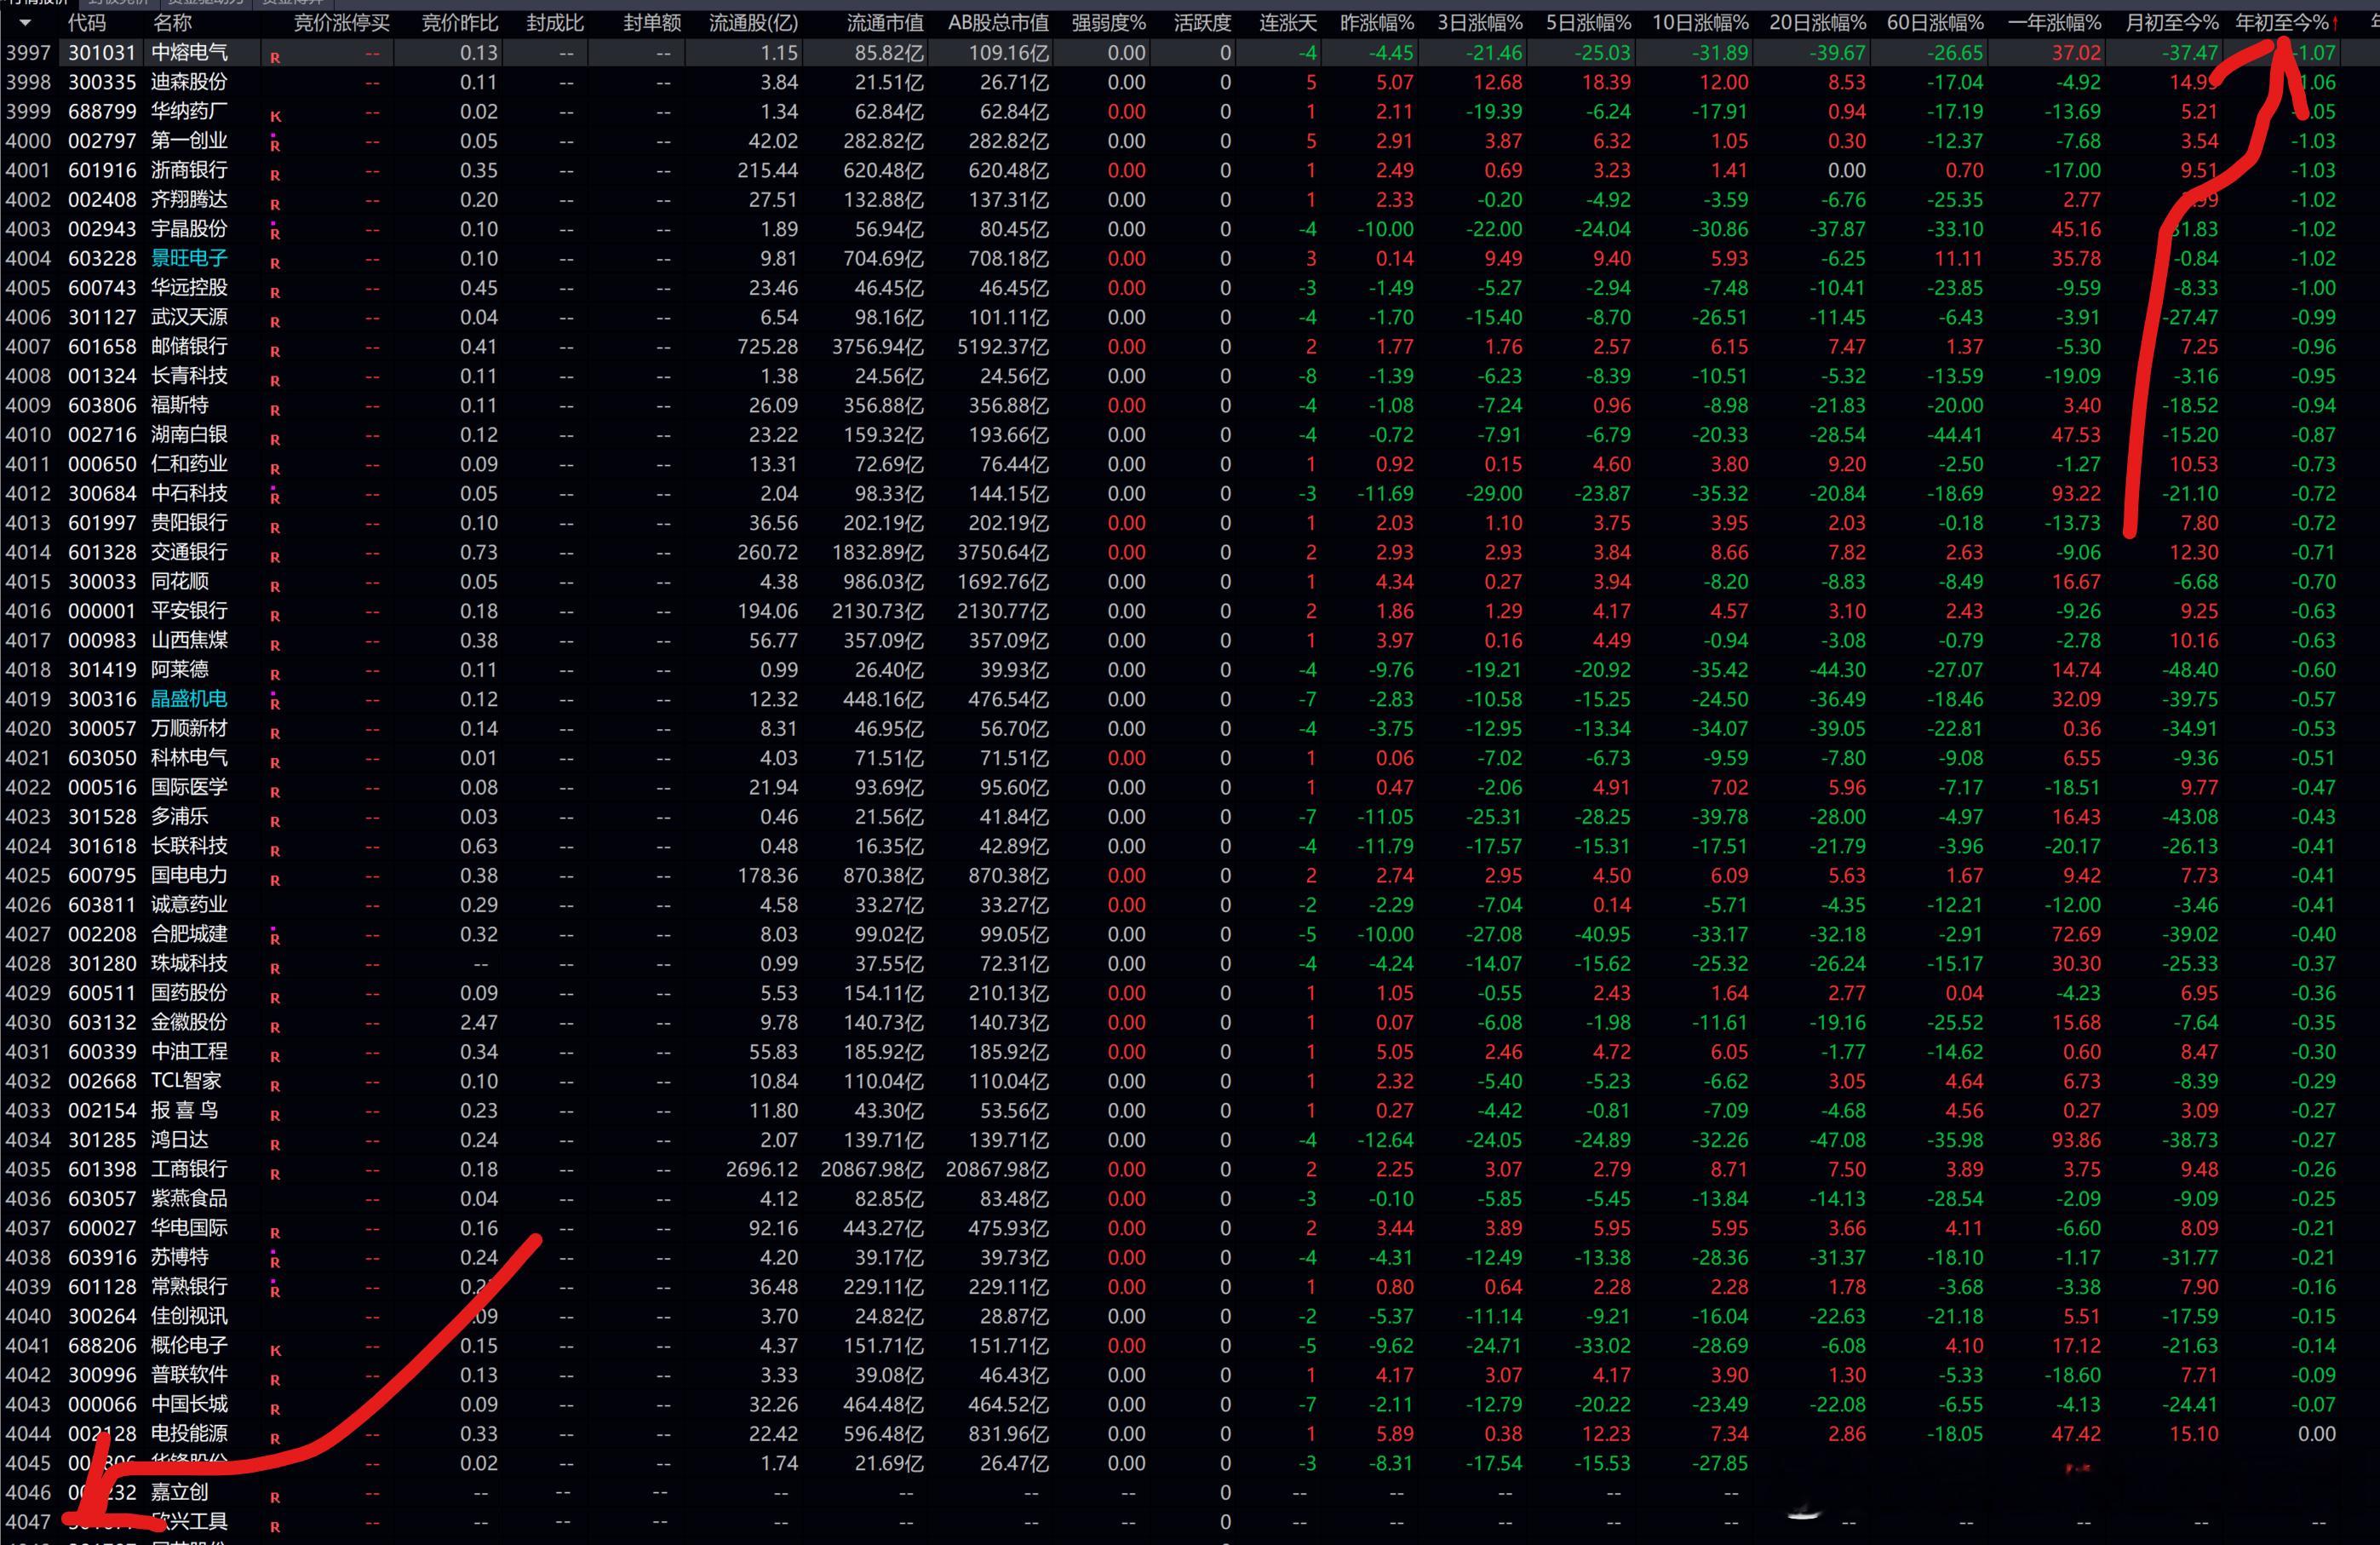Sort by the 竞价昨比 column header
This screenshot has width=2380, height=1545.
coord(459,23)
